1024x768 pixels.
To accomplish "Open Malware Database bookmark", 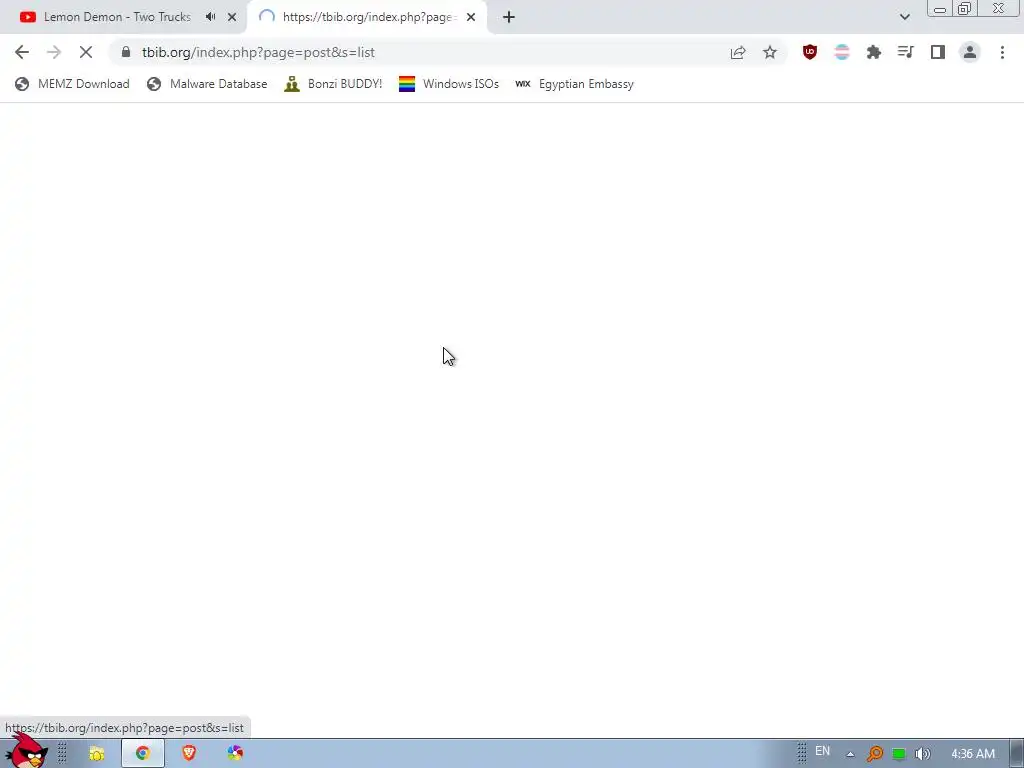I will [x=208, y=84].
